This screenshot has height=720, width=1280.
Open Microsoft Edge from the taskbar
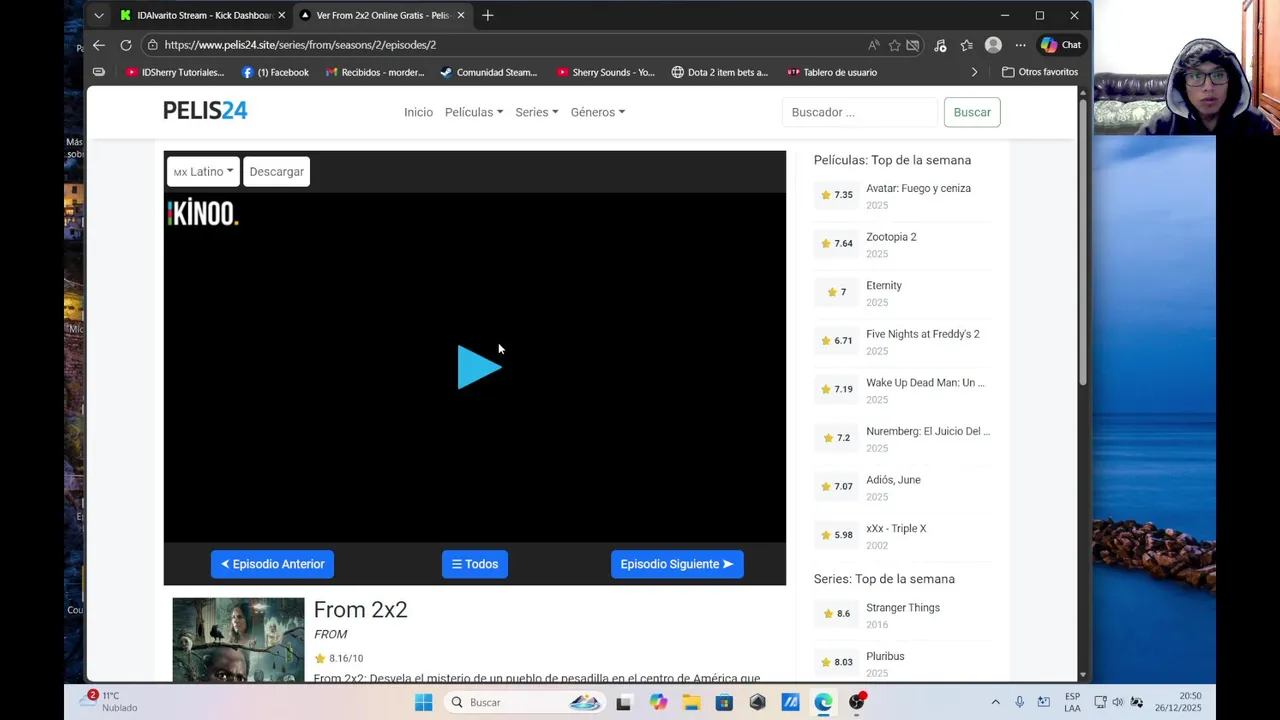tap(823, 702)
